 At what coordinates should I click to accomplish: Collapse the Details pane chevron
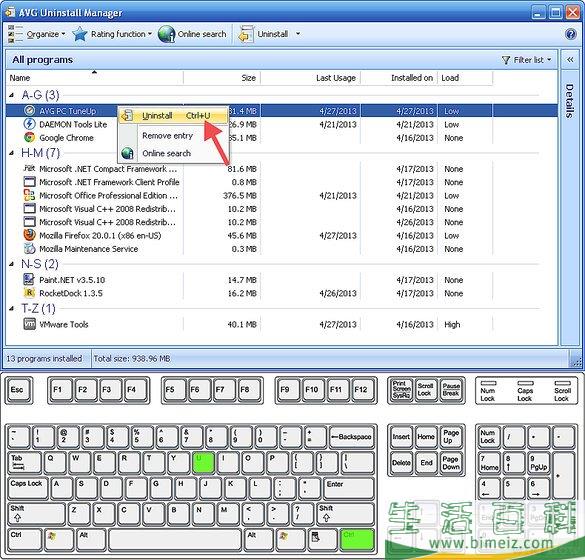570,60
